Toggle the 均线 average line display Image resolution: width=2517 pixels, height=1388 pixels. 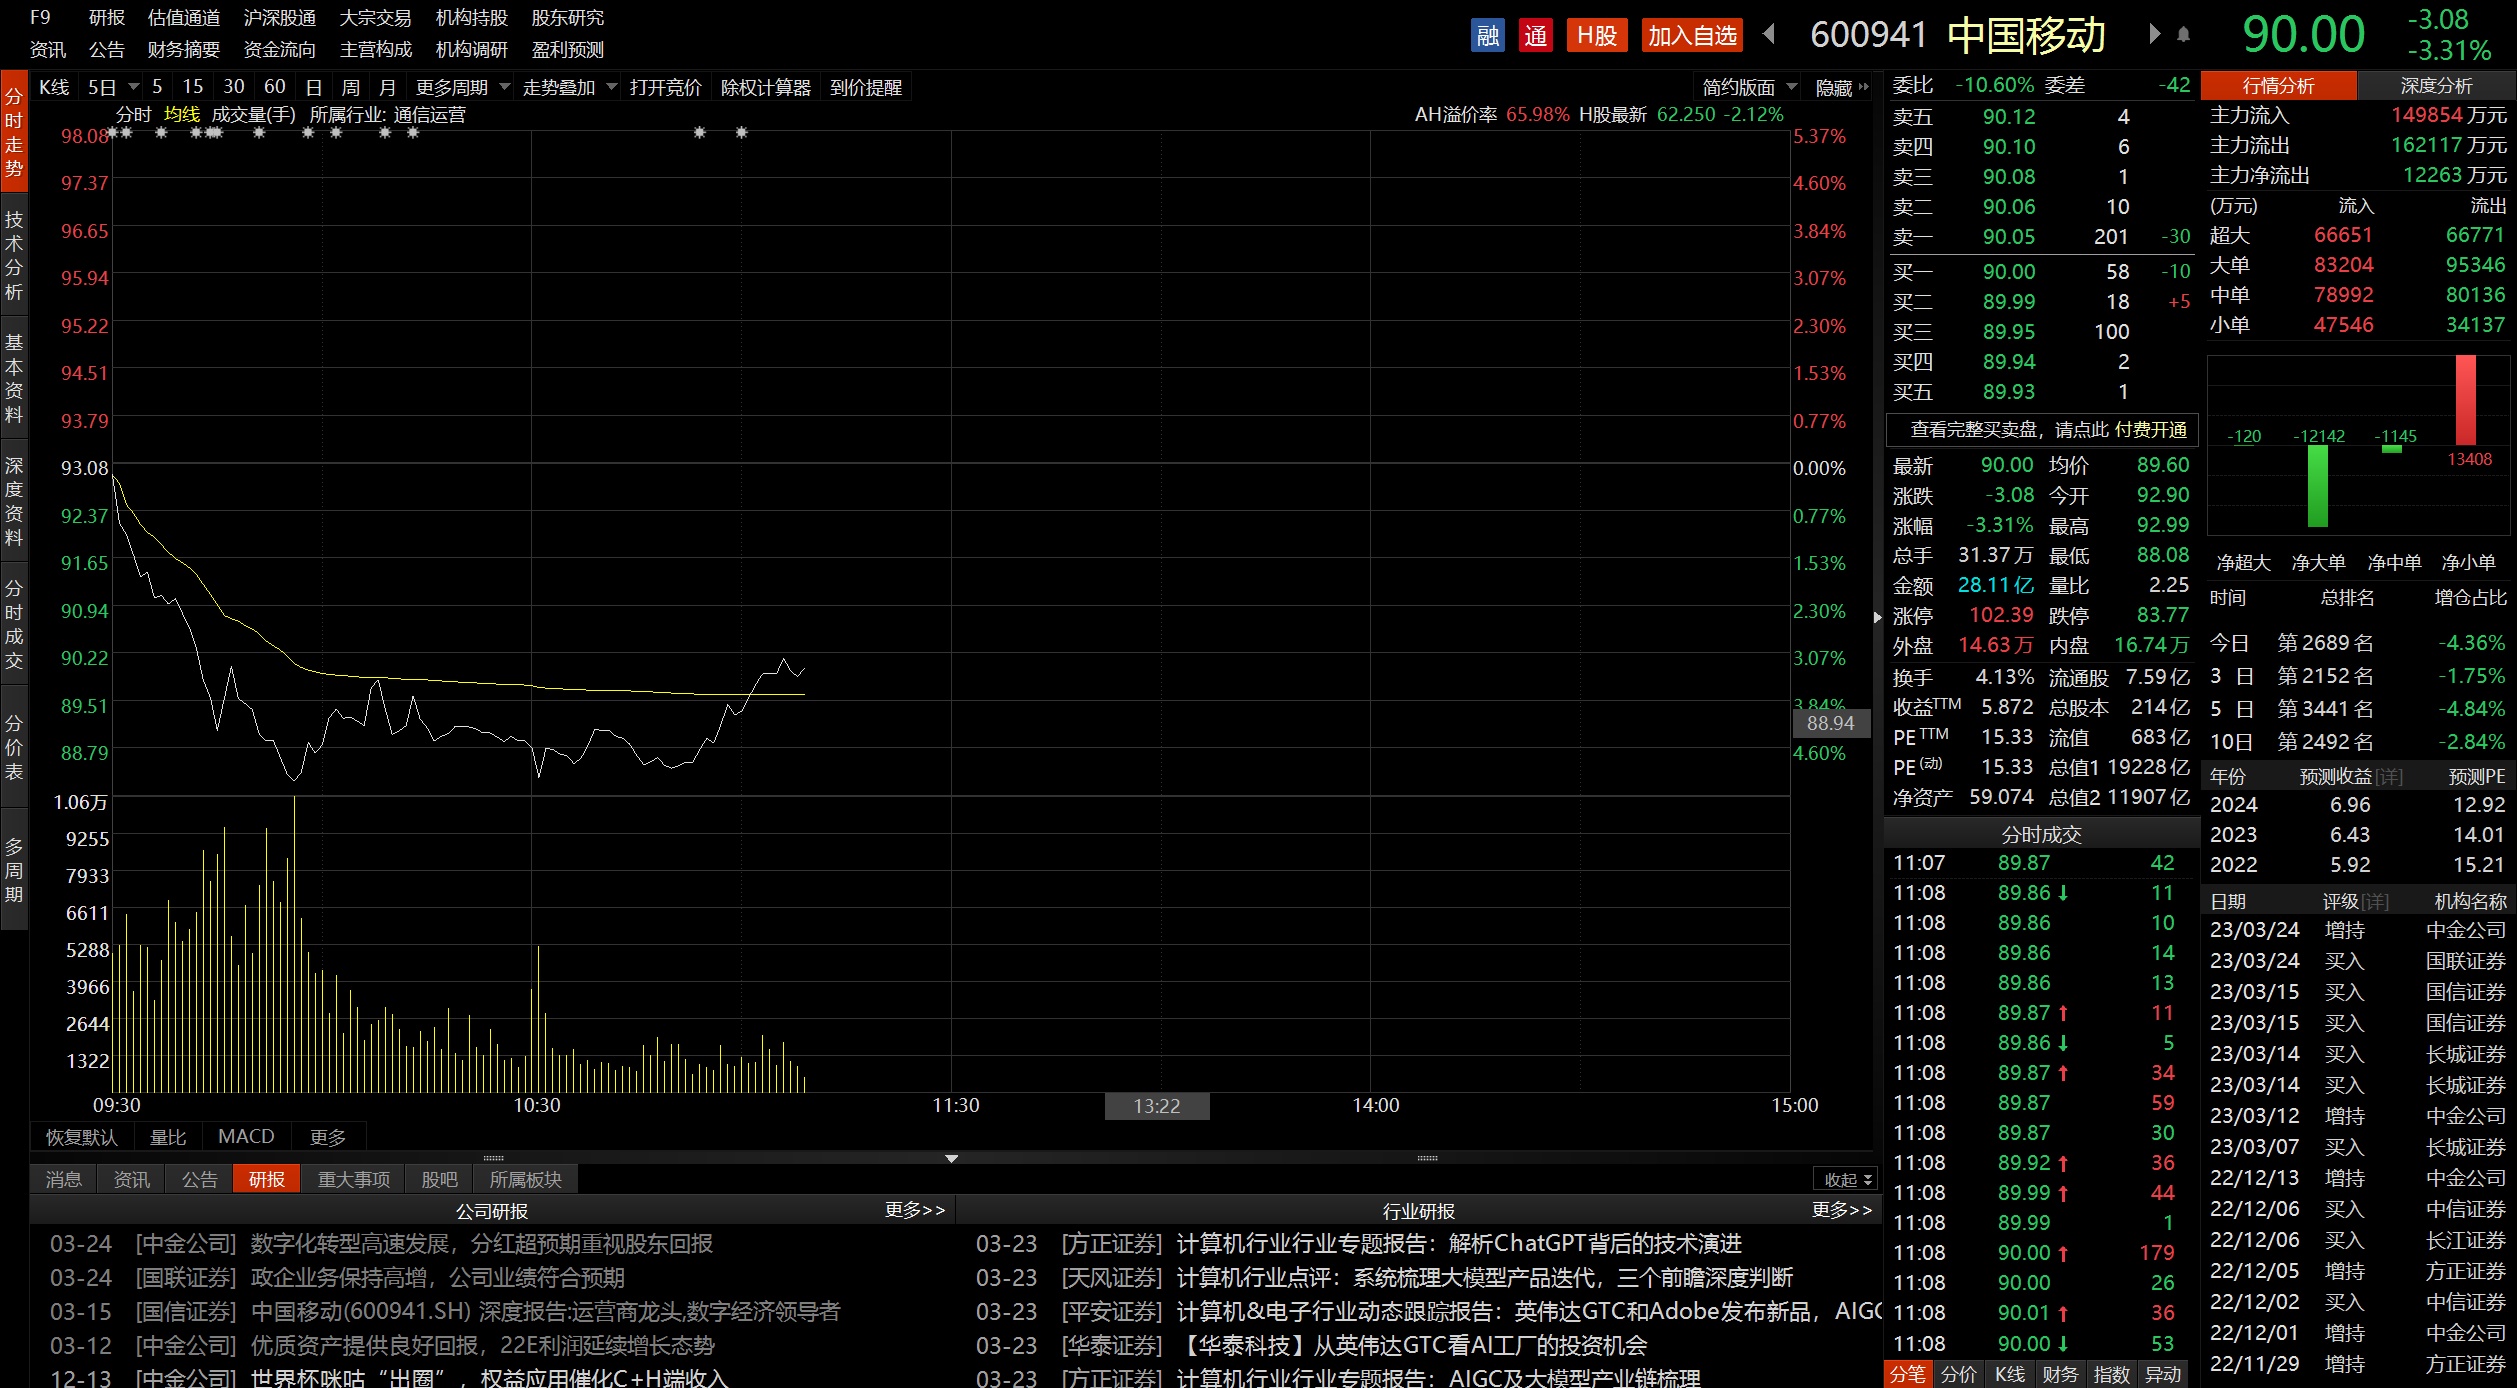pos(181,115)
